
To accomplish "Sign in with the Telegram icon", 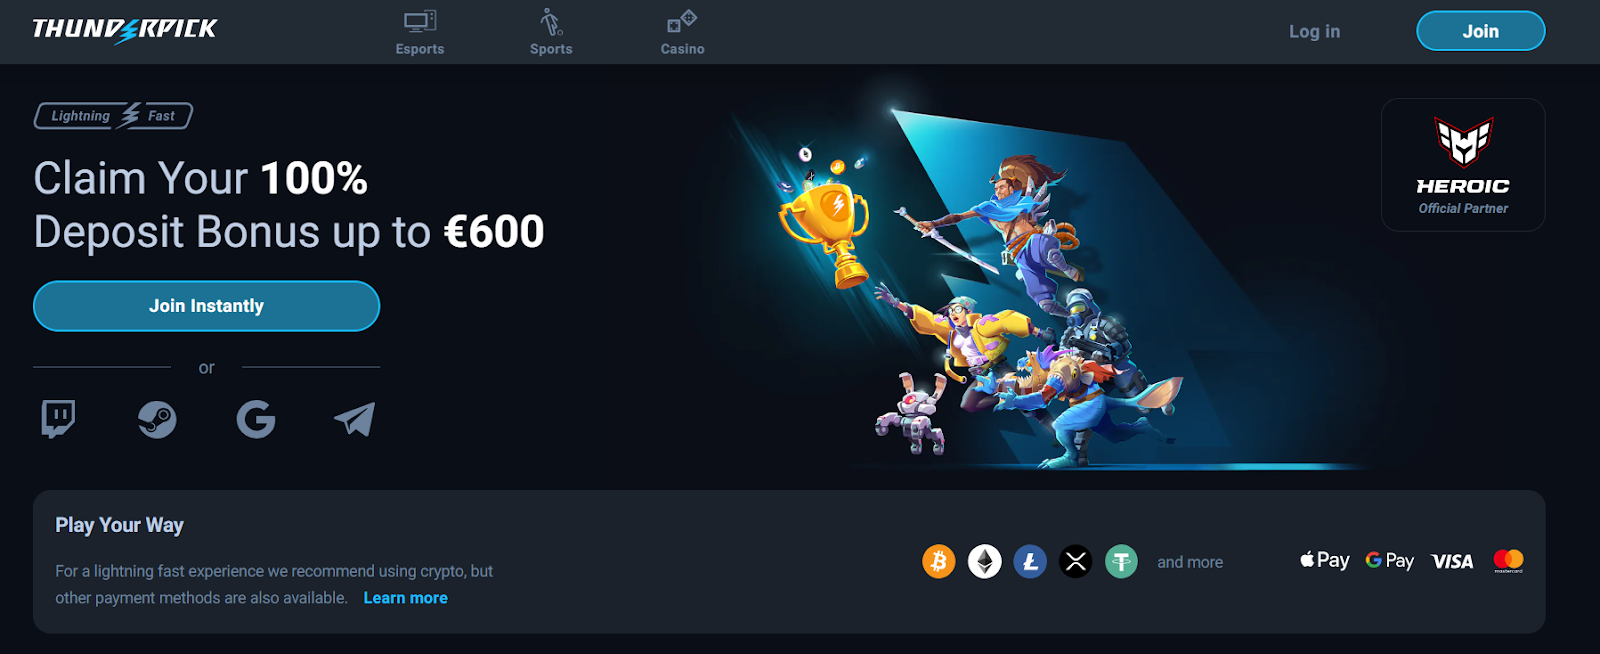I will point(355,419).
